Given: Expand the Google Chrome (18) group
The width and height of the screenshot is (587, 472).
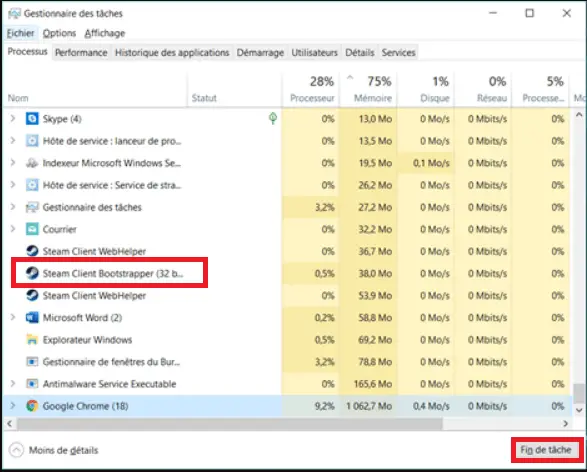Looking at the screenshot, I should pyautogui.click(x=13, y=406).
